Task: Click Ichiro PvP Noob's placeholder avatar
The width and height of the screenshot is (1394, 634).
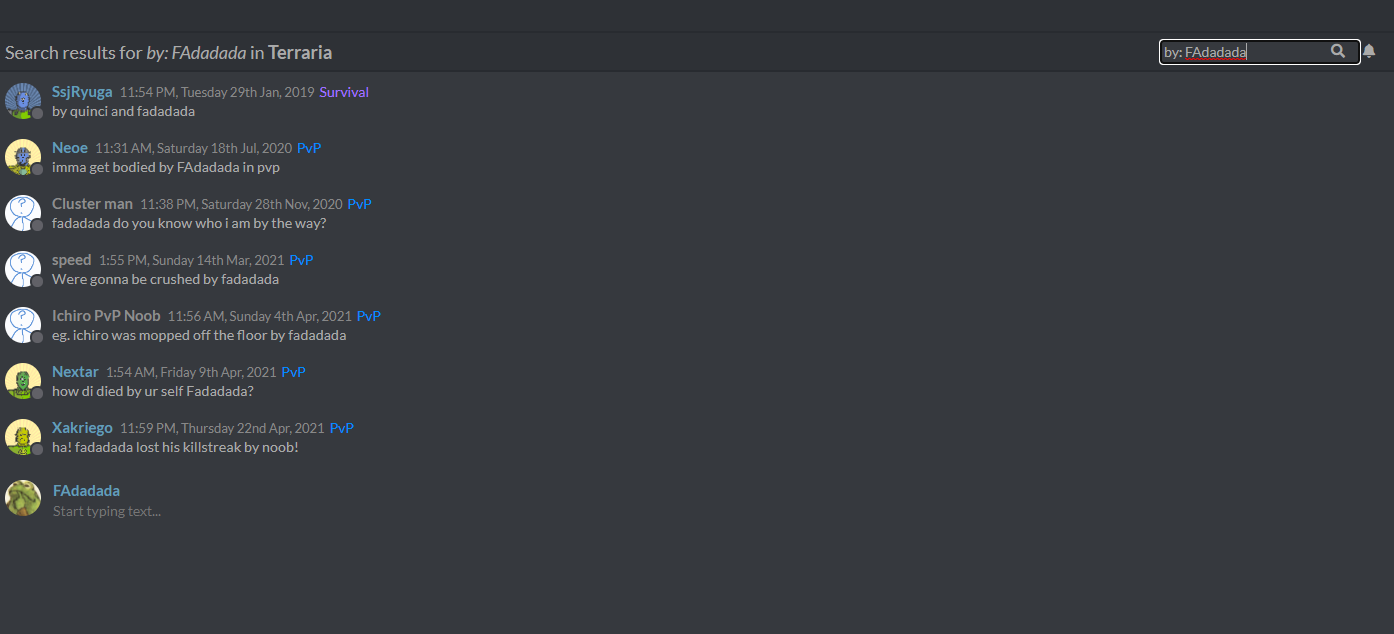Action: point(23,325)
